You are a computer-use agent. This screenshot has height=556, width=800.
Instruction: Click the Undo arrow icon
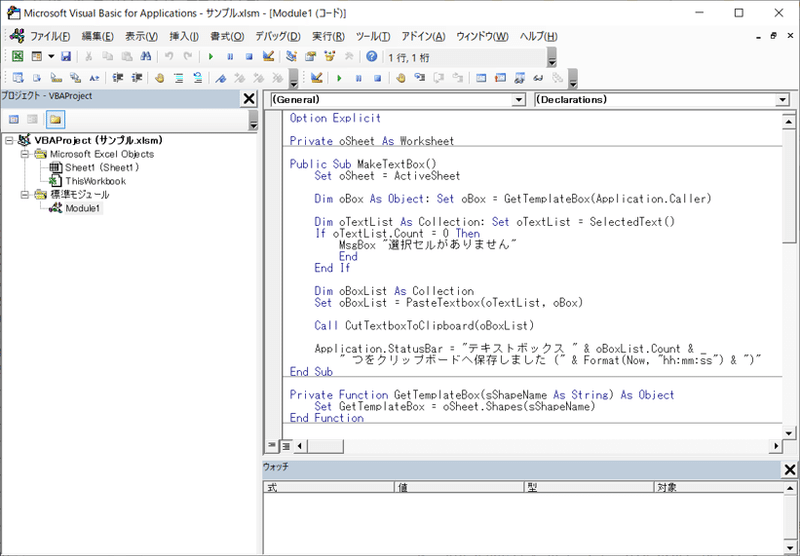(169, 57)
